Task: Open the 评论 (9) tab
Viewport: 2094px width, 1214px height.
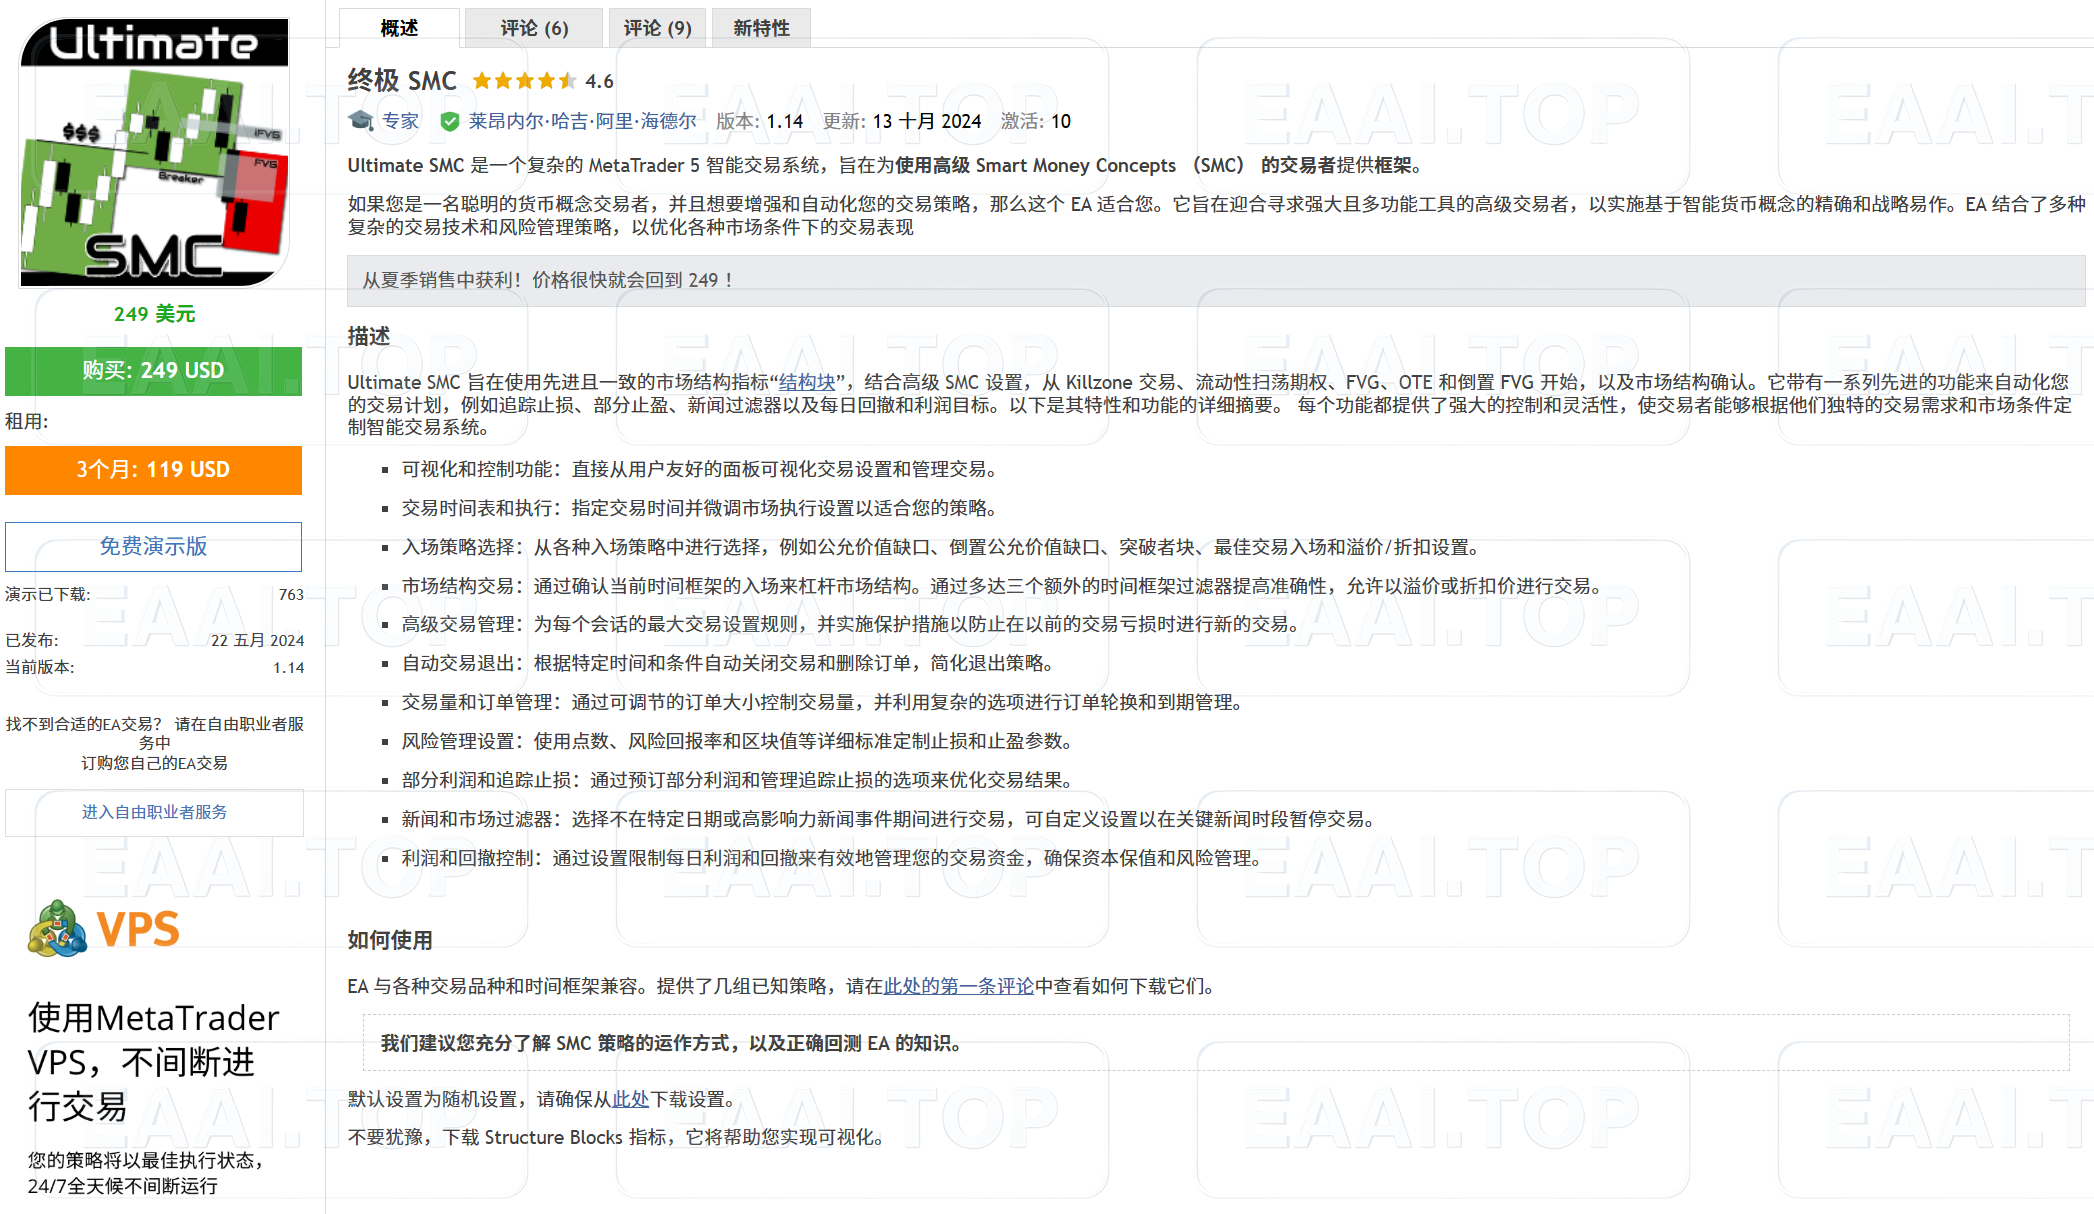Action: pos(656,28)
